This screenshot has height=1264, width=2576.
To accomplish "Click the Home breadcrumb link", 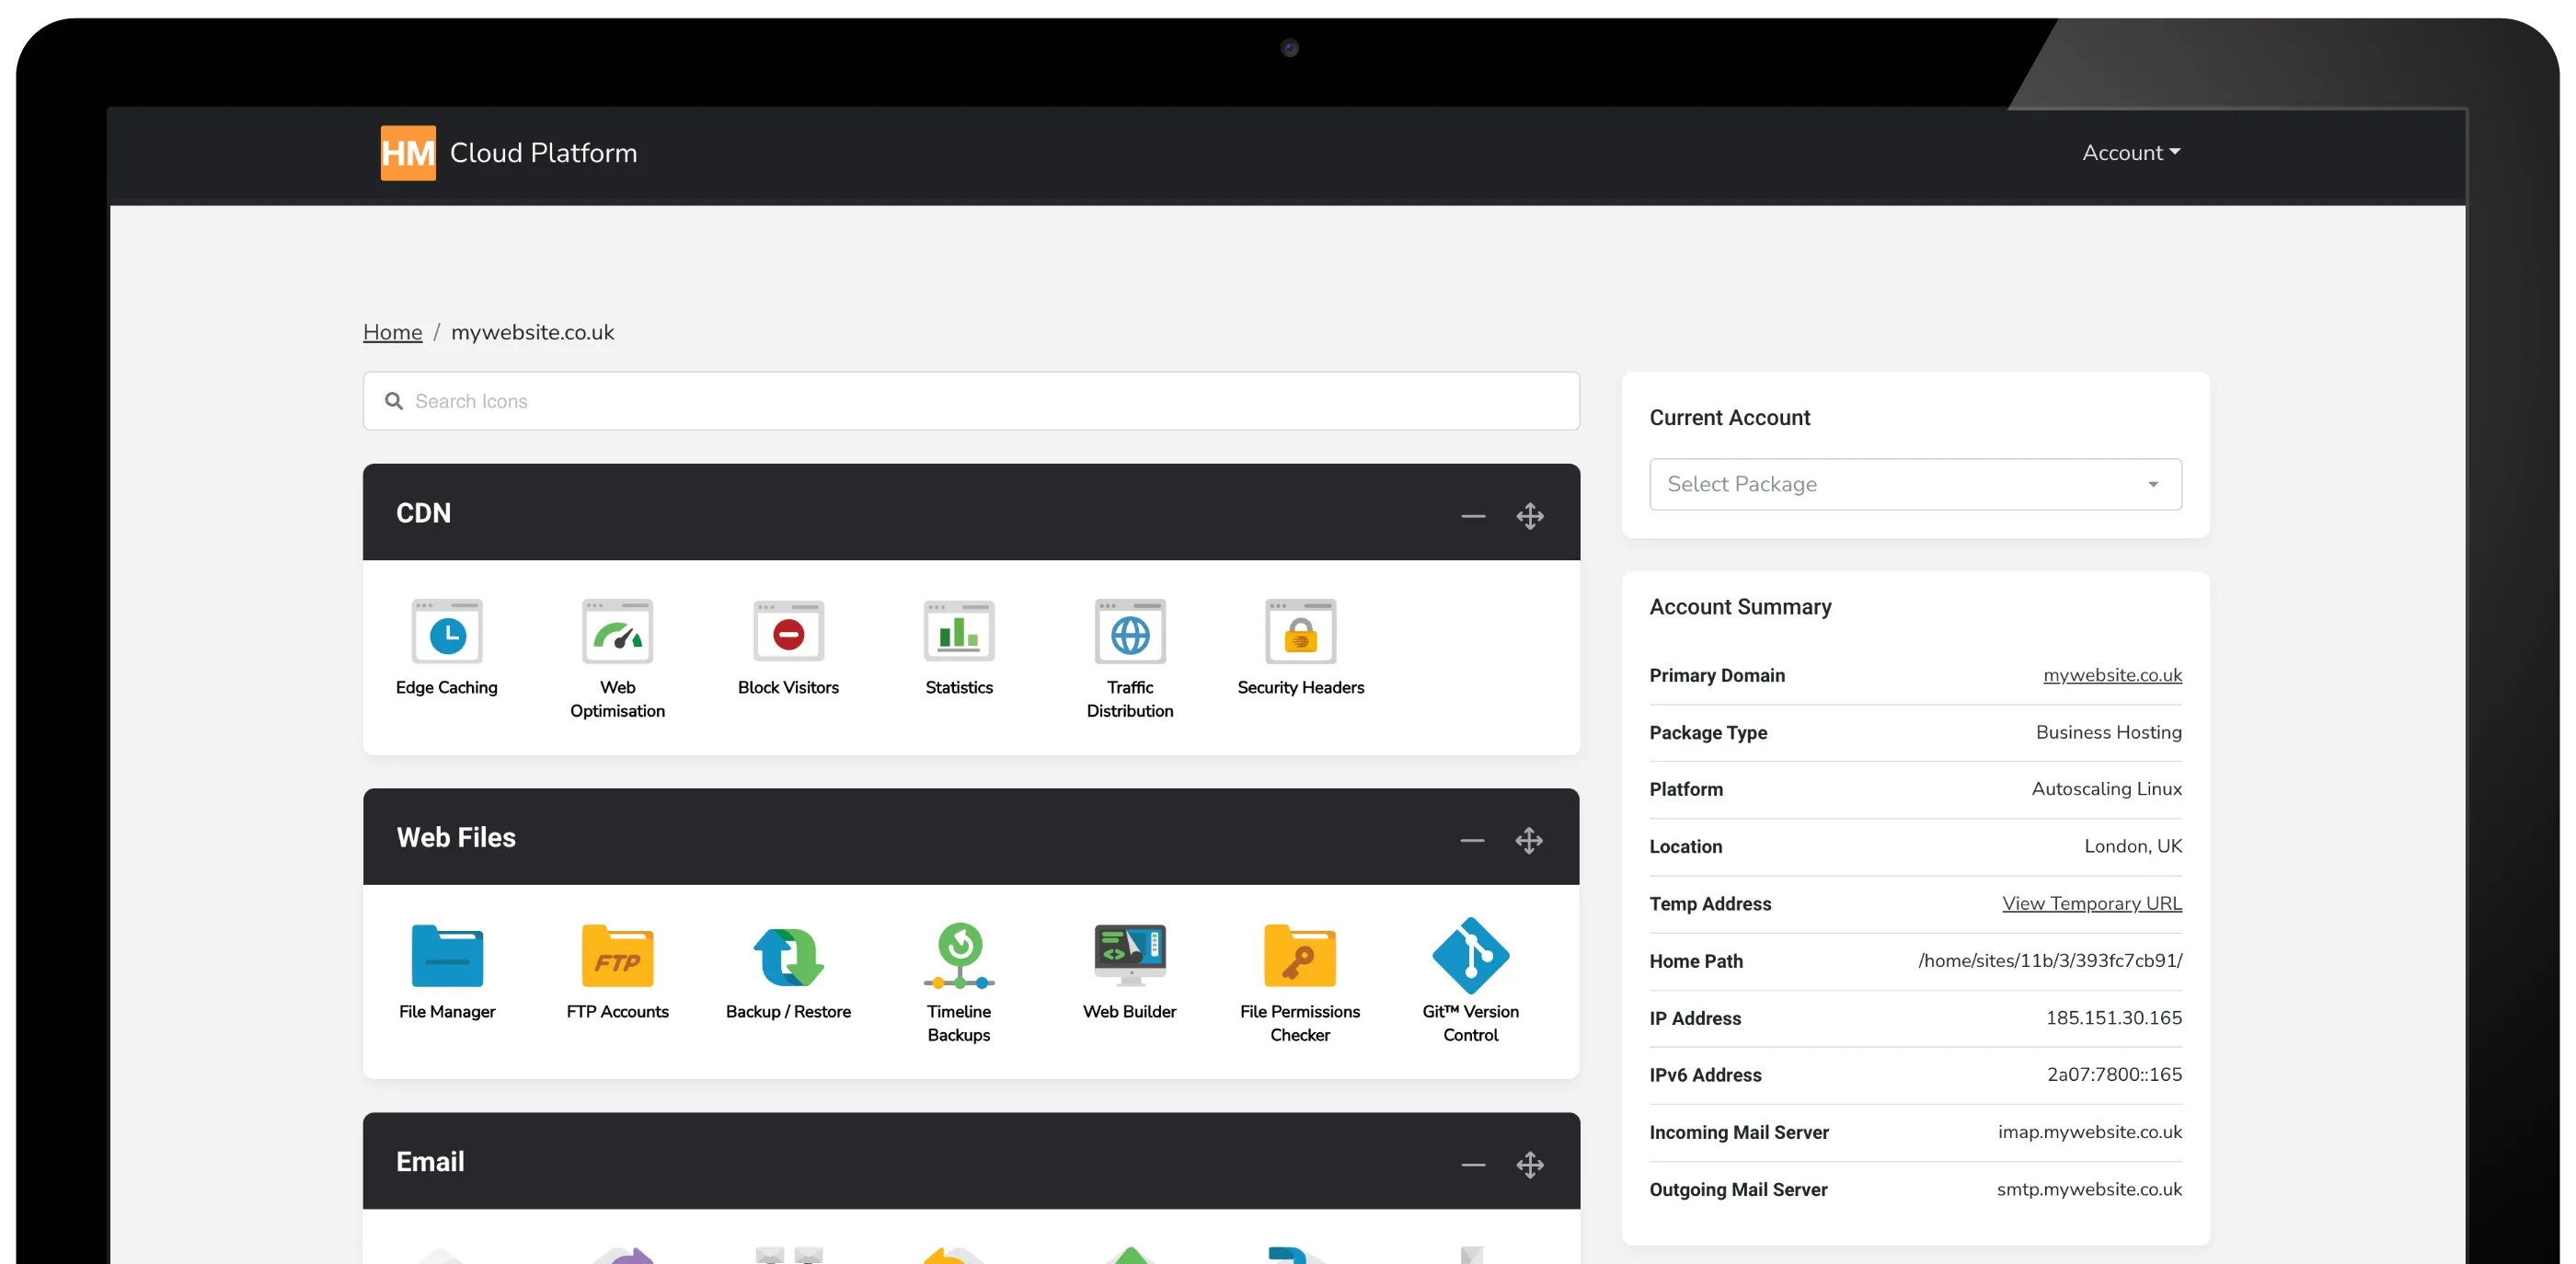I will (392, 332).
